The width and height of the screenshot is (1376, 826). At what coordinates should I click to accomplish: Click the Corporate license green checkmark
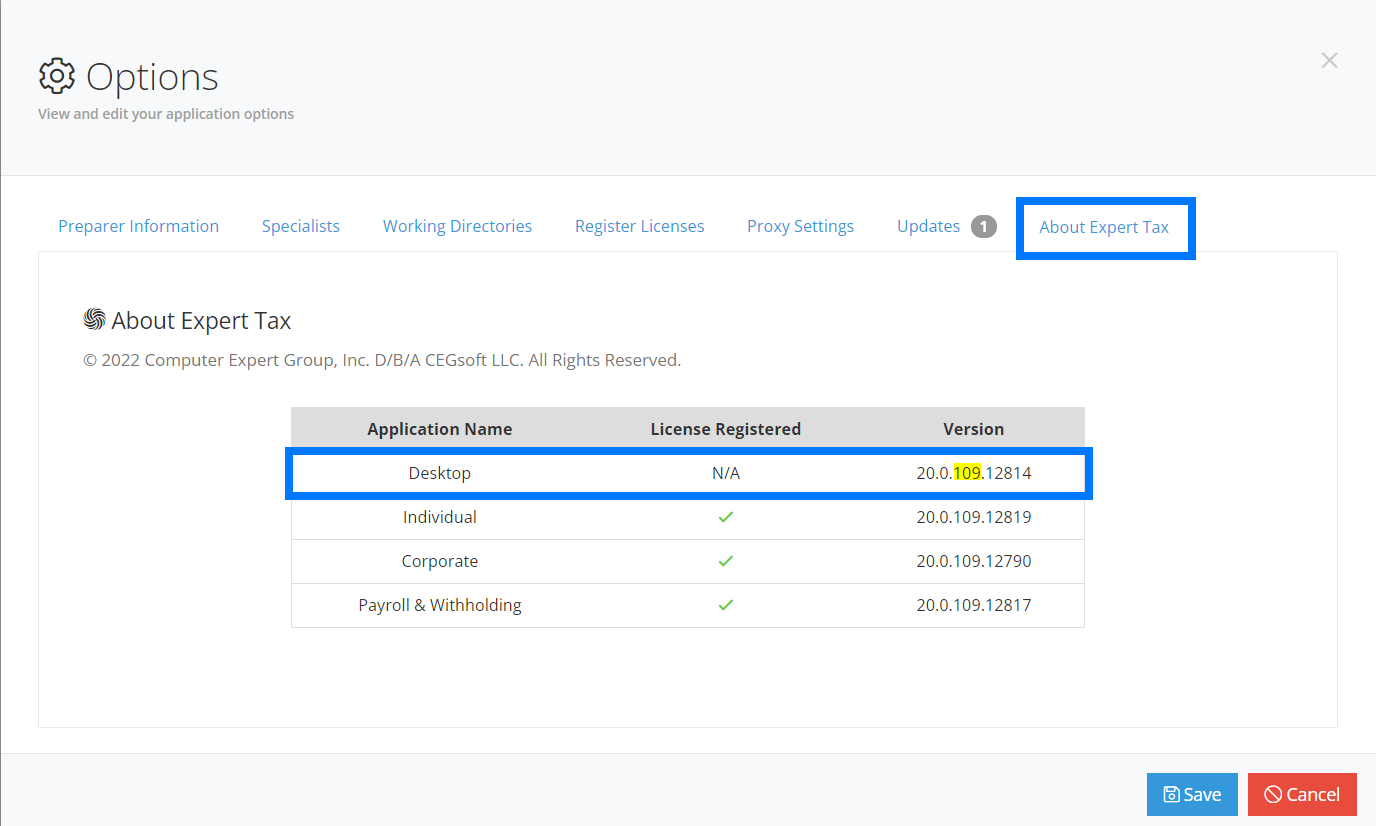point(726,561)
